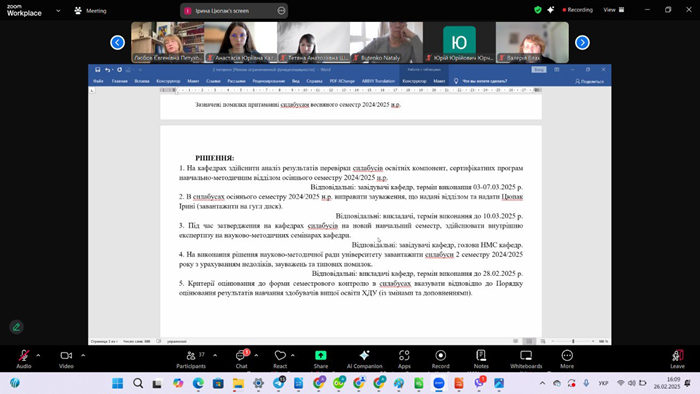Expand the React options arrow
The height and width of the screenshot is (394, 700).
pyautogui.click(x=293, y=356)
